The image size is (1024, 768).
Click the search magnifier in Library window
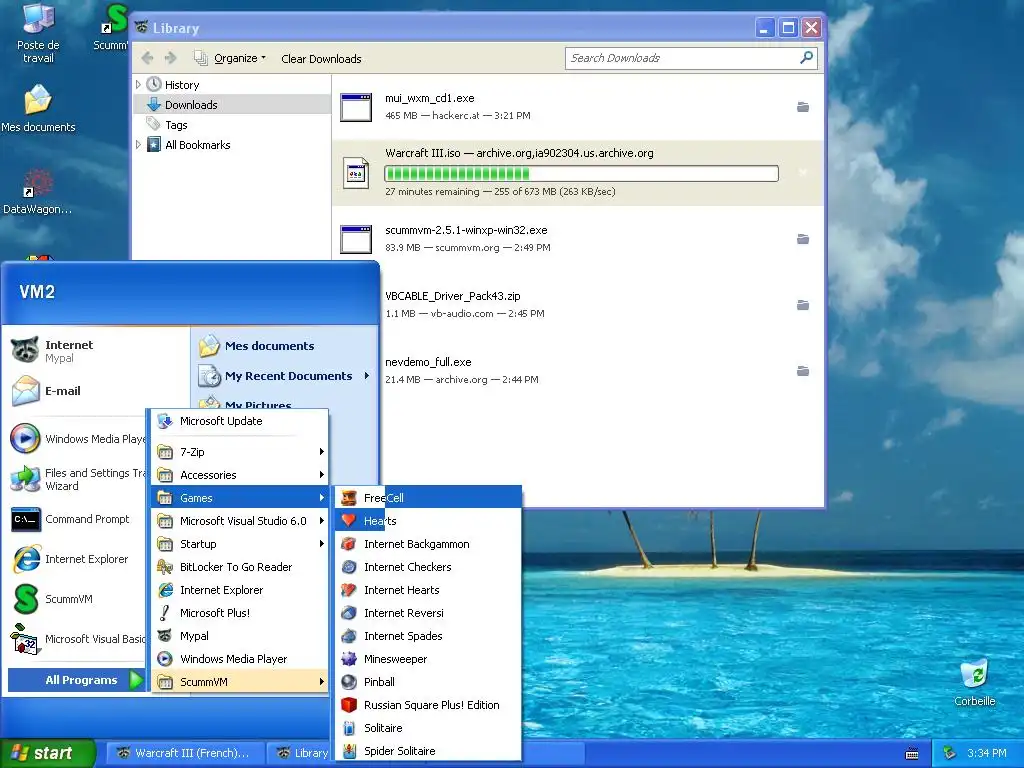807,57
